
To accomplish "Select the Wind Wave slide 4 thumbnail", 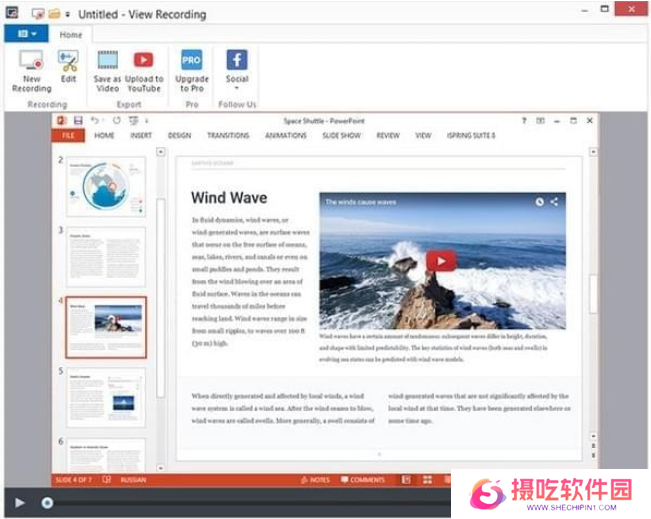I will click(x=106, y=327).
